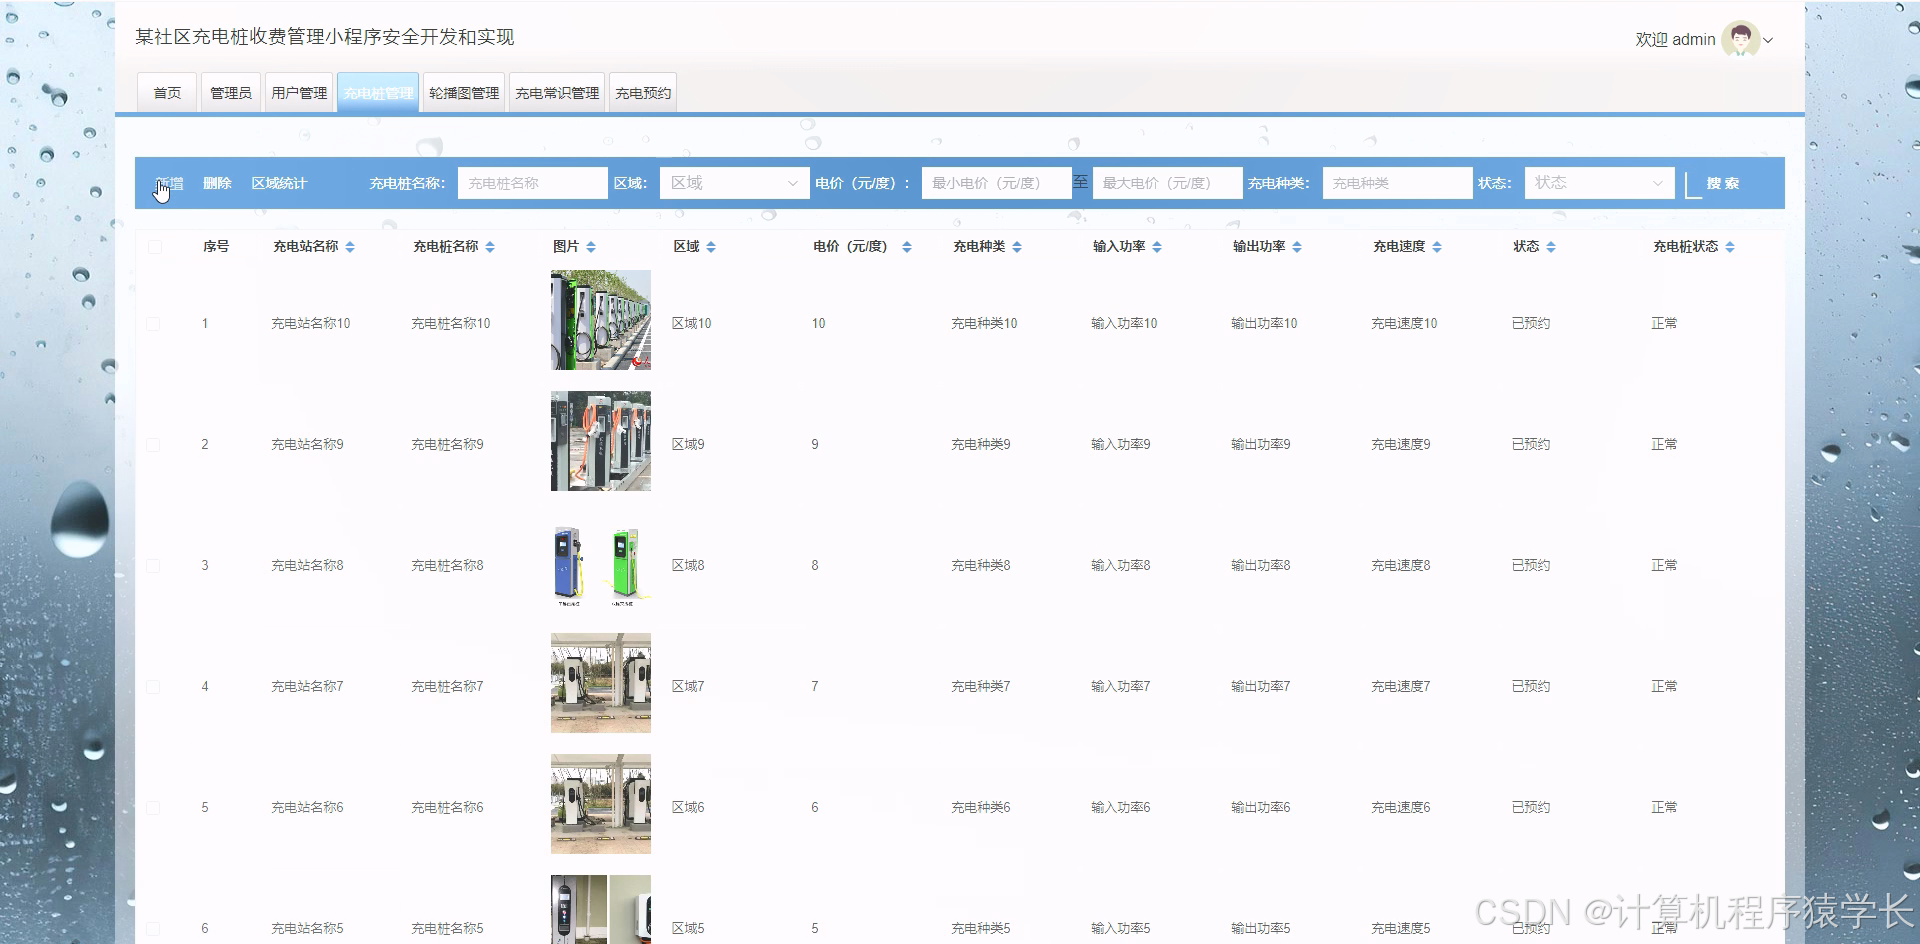The width and height of the screenshot is (1920, 944).
Task: Sort by 区域 column arrows
Action: [711, 247]
